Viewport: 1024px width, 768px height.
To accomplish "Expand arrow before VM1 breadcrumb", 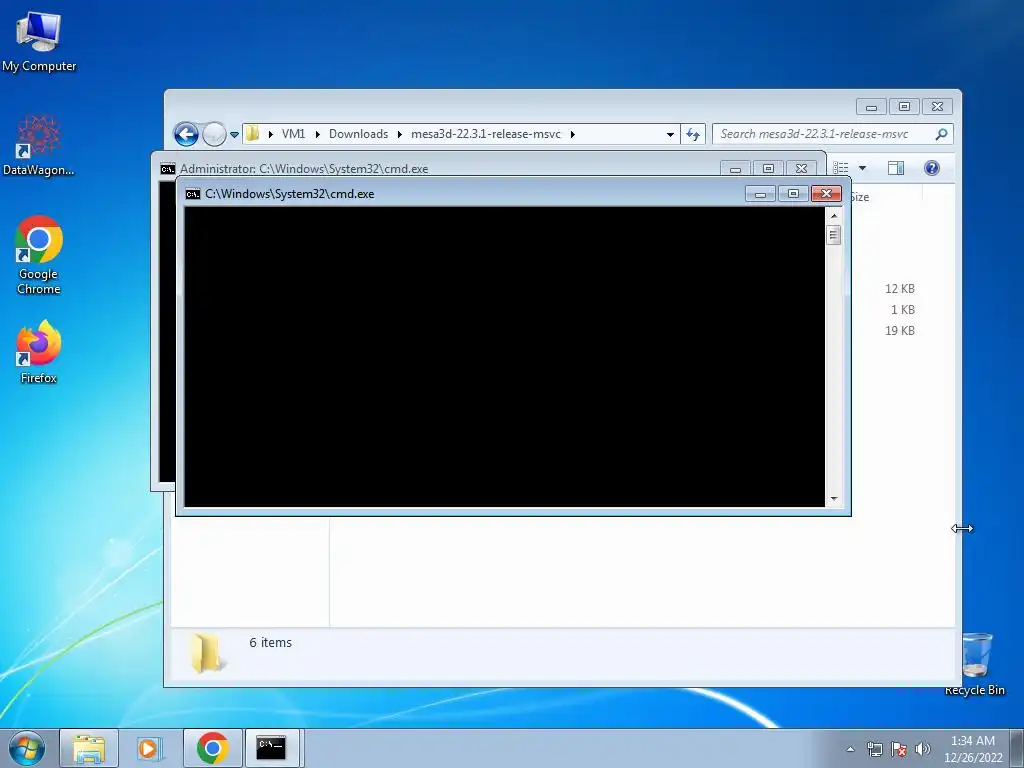I will tap(270, 135).
